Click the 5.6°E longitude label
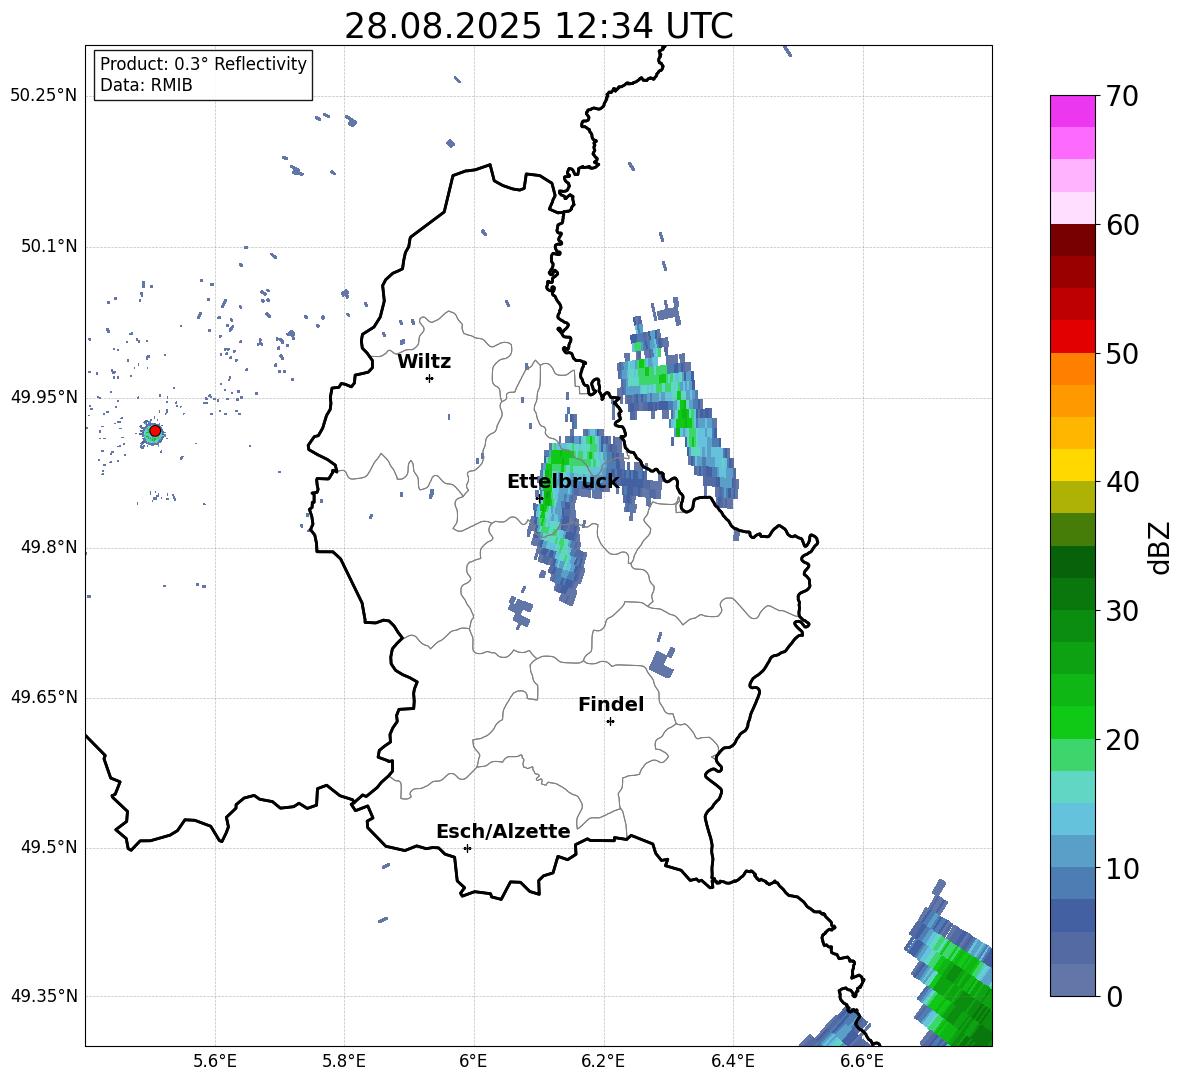1184x1081 pixels. point(215,1061)
